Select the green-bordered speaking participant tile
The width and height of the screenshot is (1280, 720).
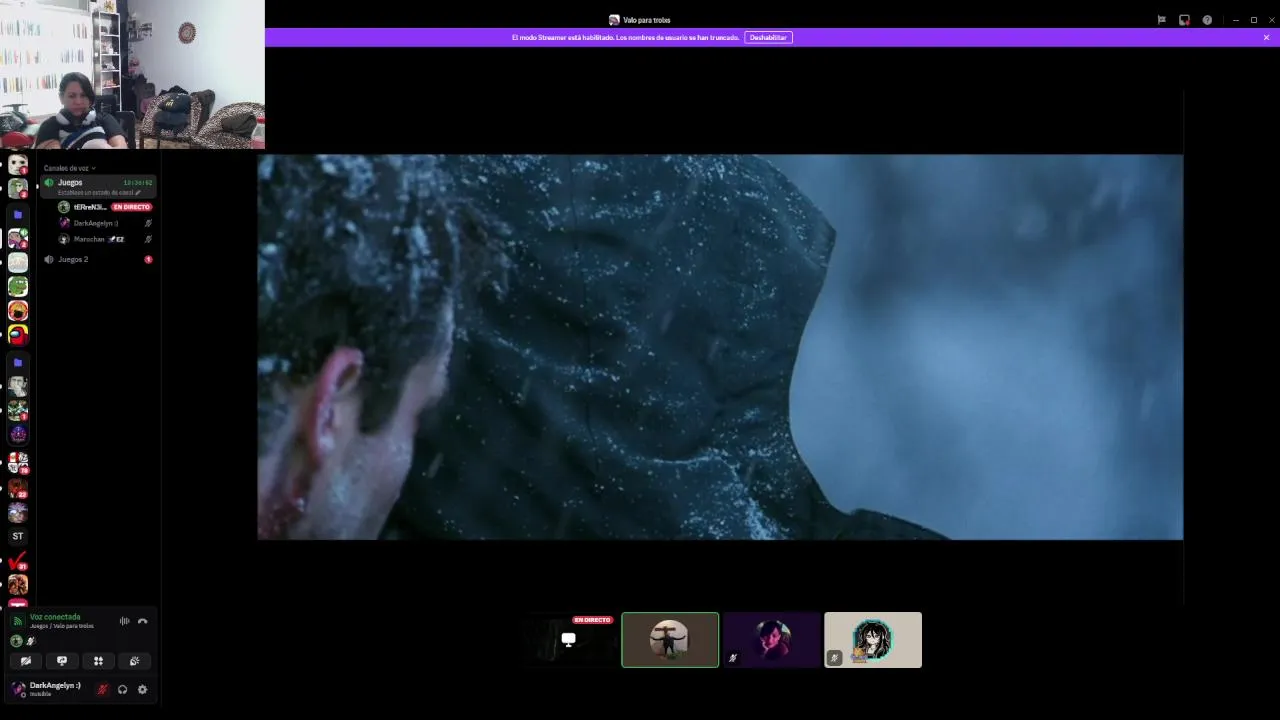670,640
